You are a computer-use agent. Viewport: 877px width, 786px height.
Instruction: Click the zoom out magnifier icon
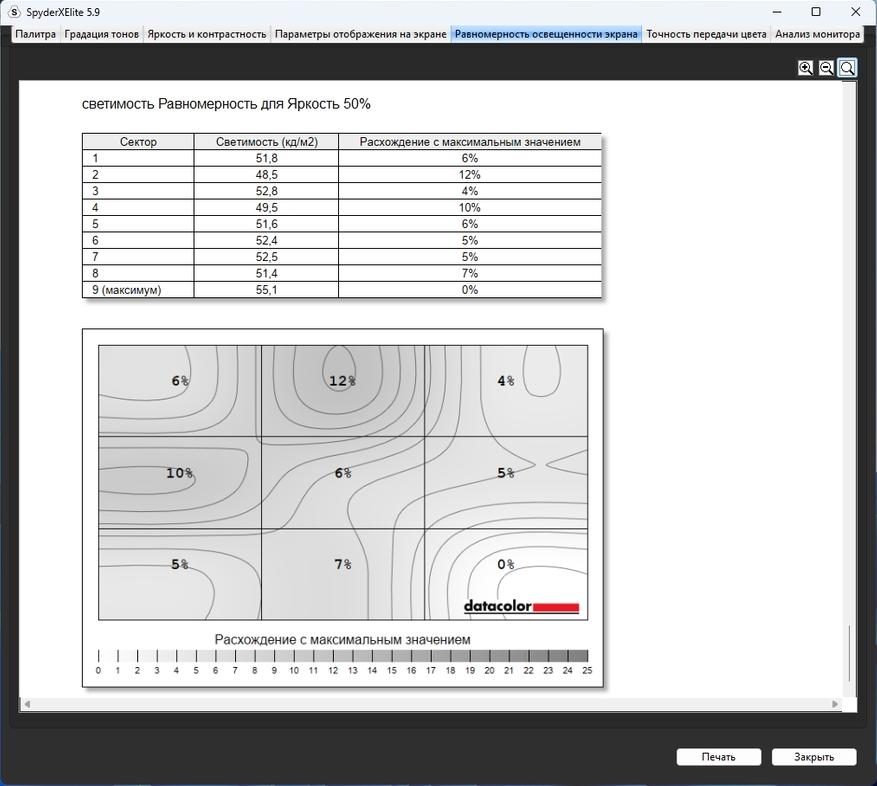[x=826, y=68]
